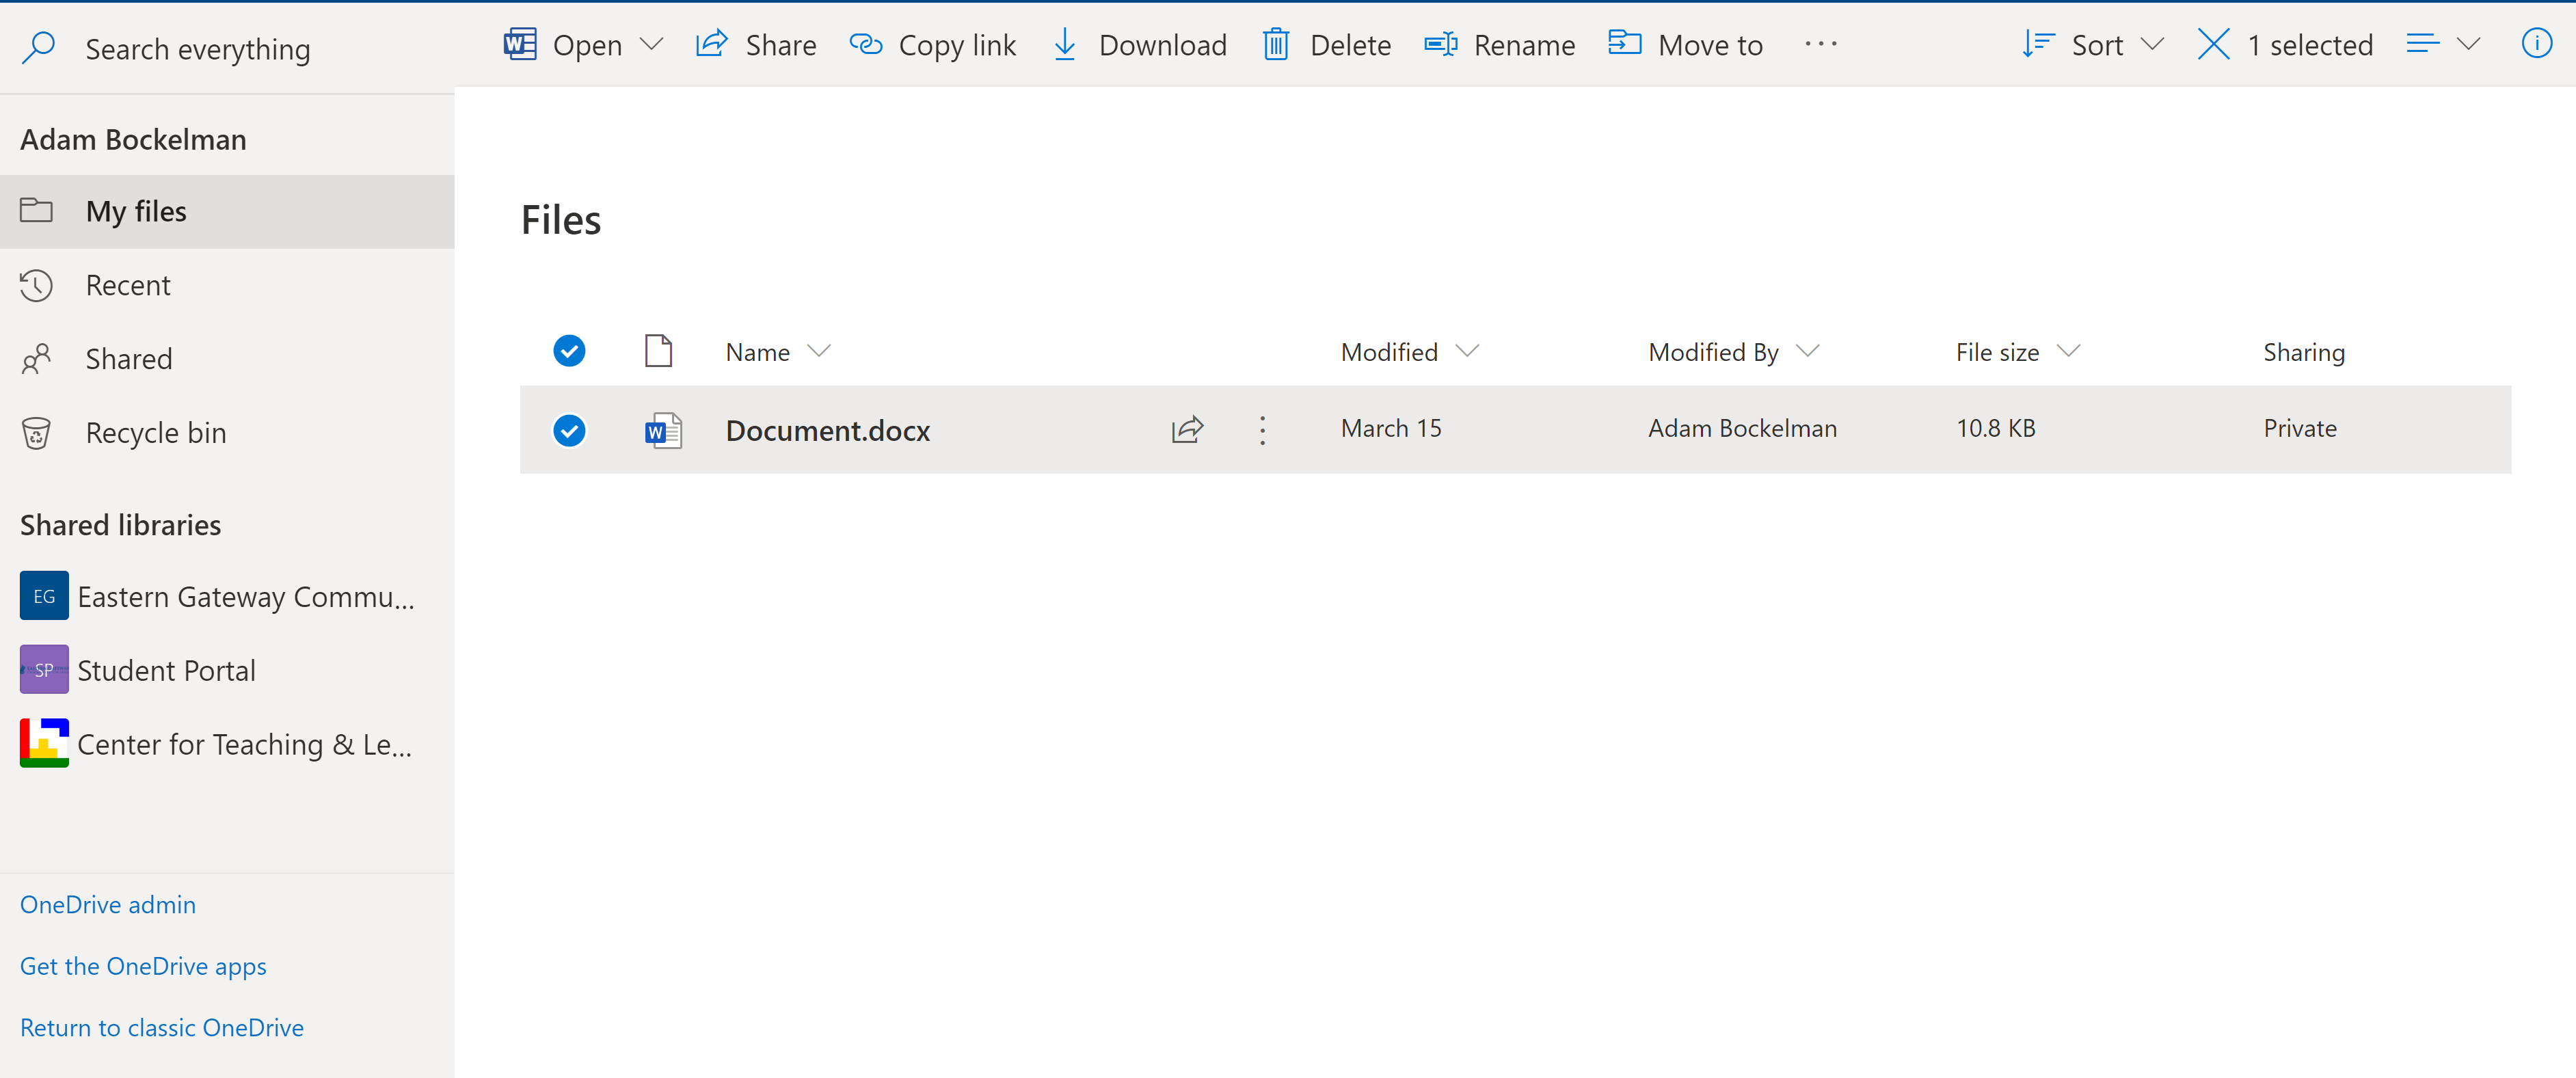The height and width of the screenshot is (1078, 2576).
Task: Open the Recycle bin section
Action: pos(156,433)
